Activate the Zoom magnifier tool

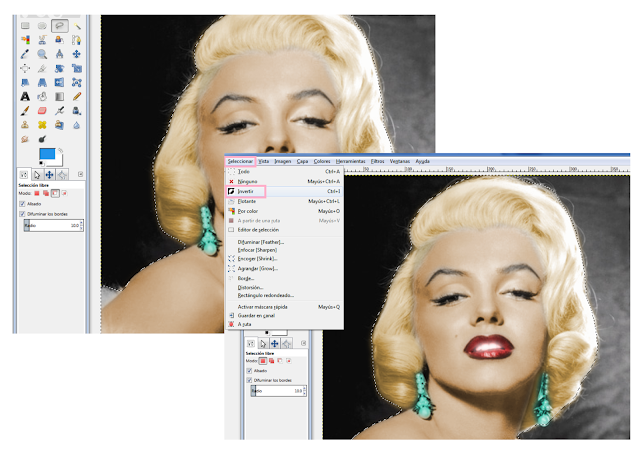point(42,54)
